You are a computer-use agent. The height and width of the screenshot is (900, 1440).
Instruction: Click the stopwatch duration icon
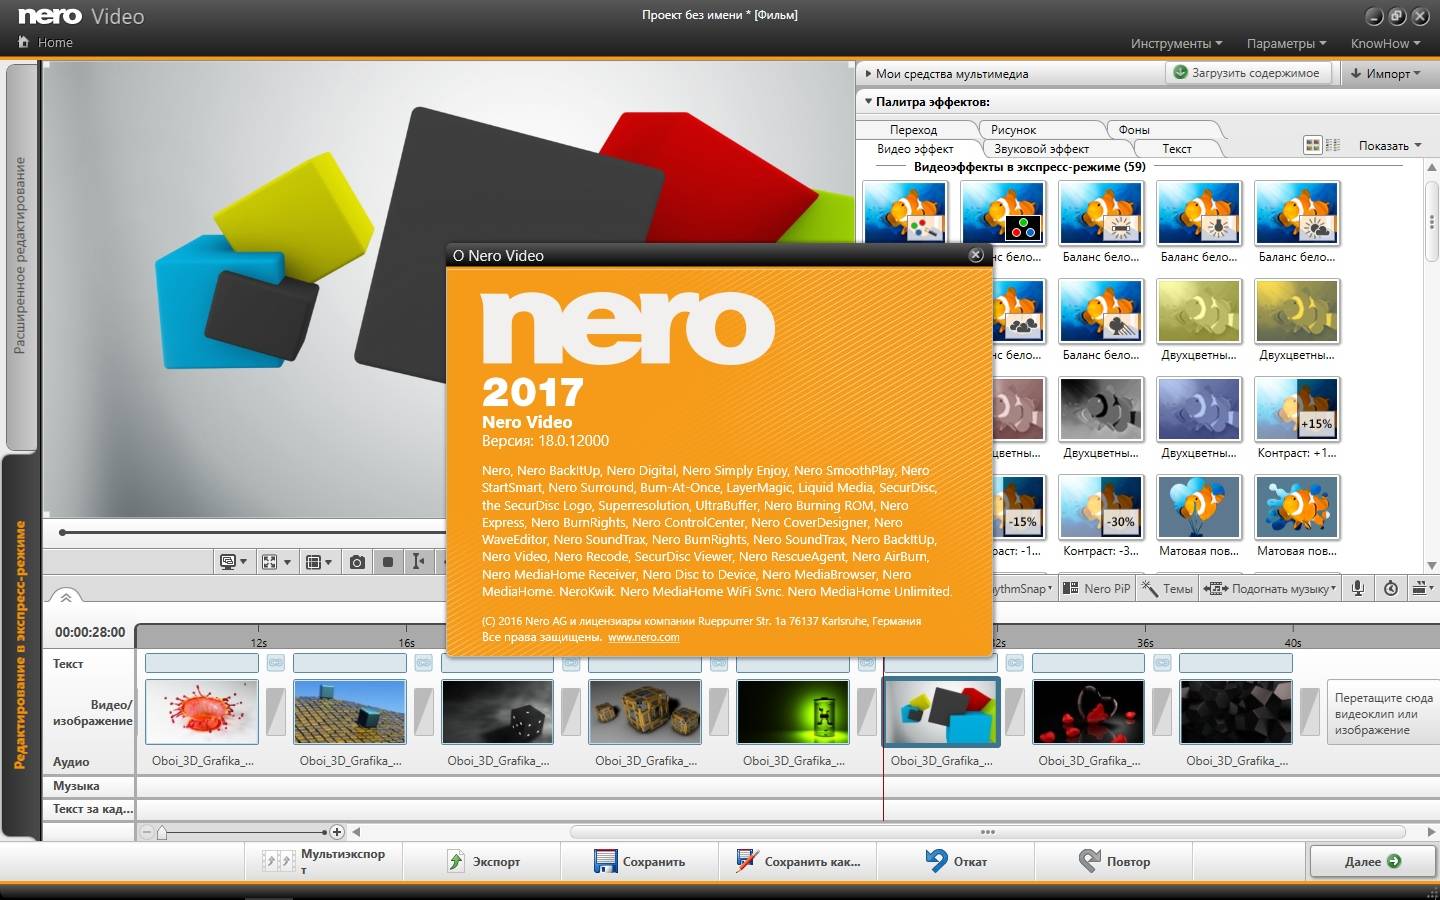pos(1391,588)
